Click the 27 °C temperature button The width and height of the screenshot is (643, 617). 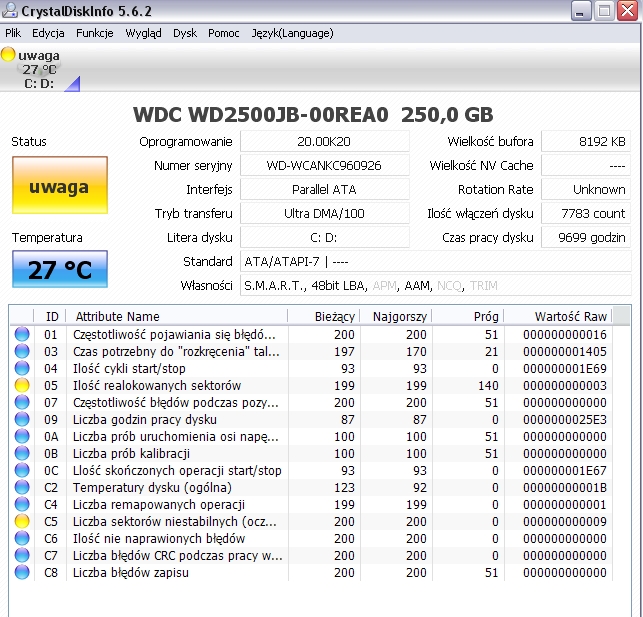pyautogui.click(x=60, y=269)
